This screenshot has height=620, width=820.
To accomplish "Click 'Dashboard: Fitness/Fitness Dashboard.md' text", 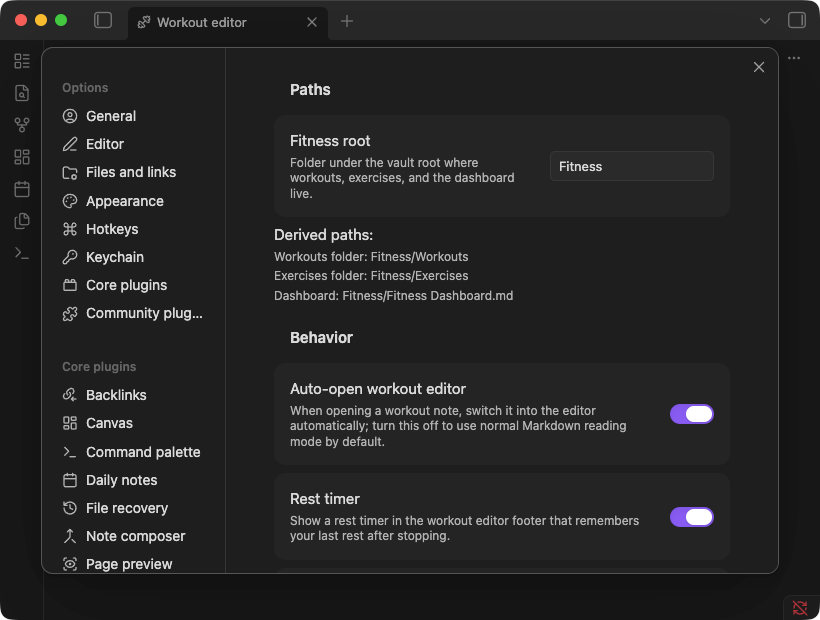I will tap(393, 296).
